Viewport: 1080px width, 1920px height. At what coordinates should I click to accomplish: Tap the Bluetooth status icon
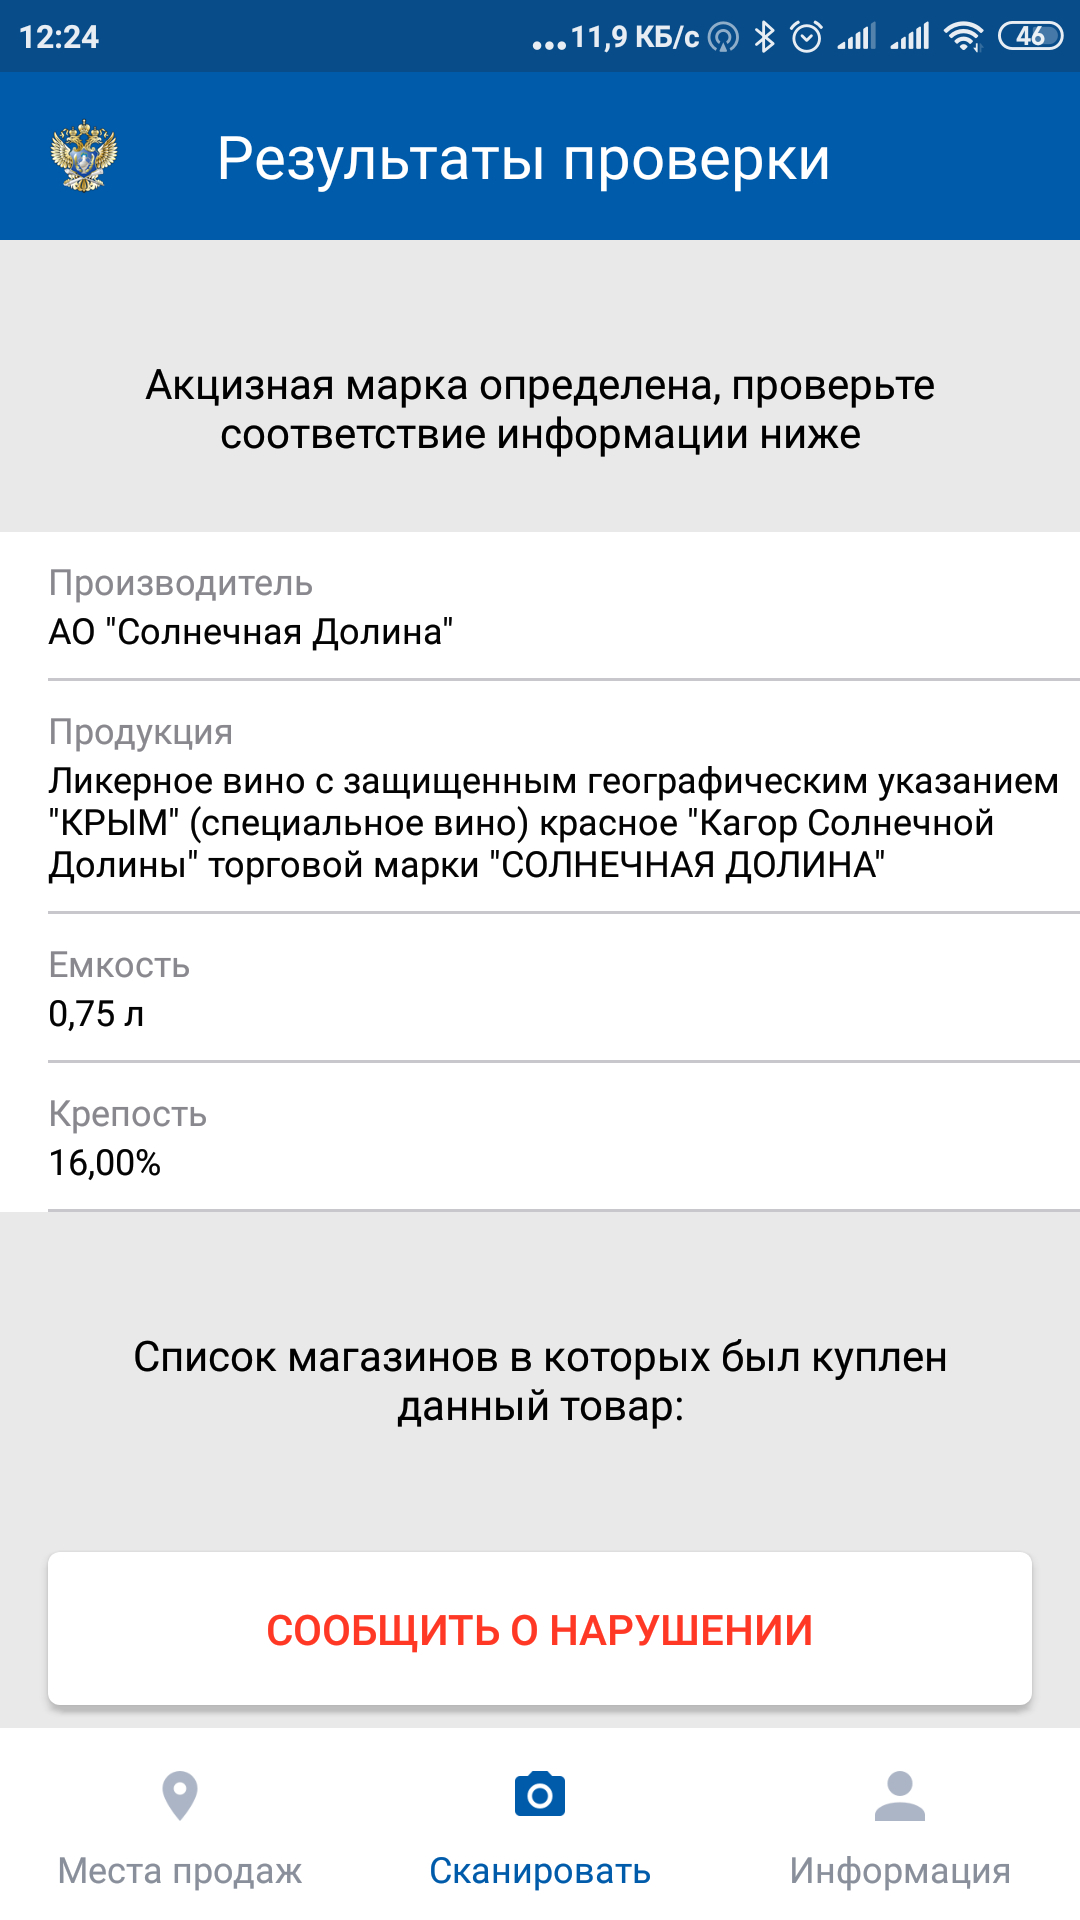765,37
